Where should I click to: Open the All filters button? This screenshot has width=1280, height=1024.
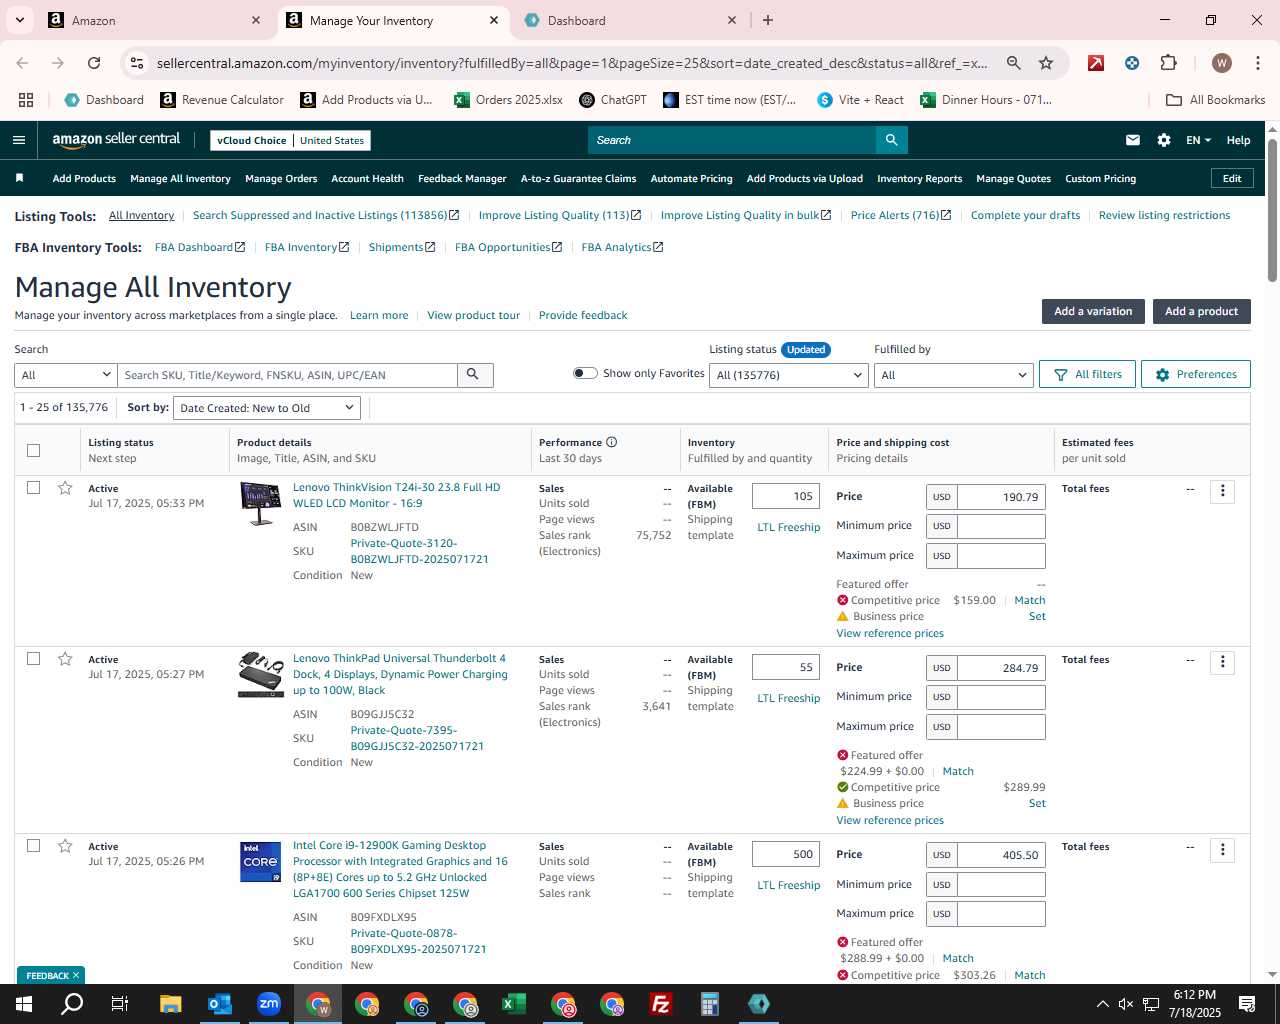pos(1087,374)
